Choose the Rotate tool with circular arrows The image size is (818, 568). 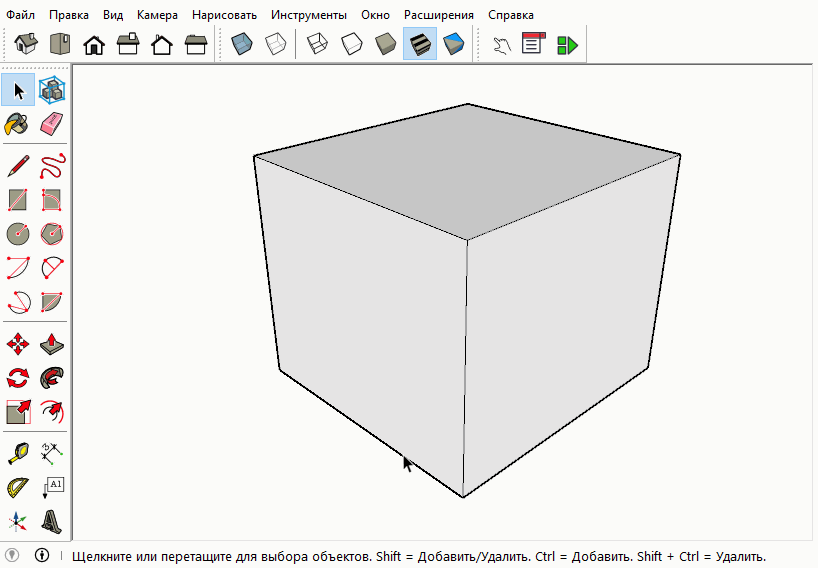pos(18,378)
